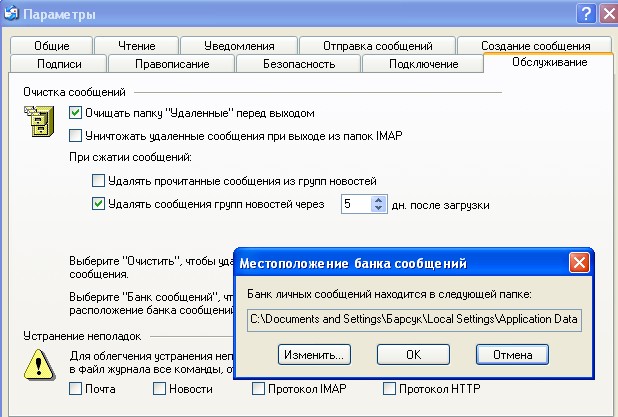Screen dimensions: 618x417
Task: Select the Подключение tab
Action: [x=423, y=64]
